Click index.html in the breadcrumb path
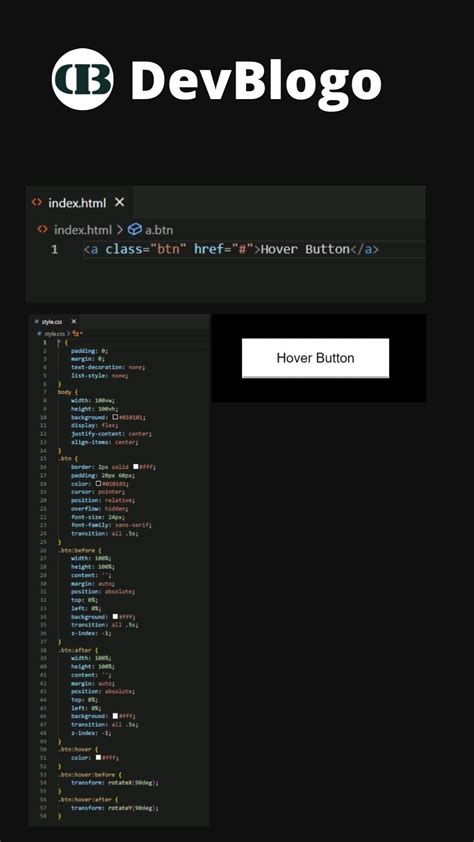 82,230
